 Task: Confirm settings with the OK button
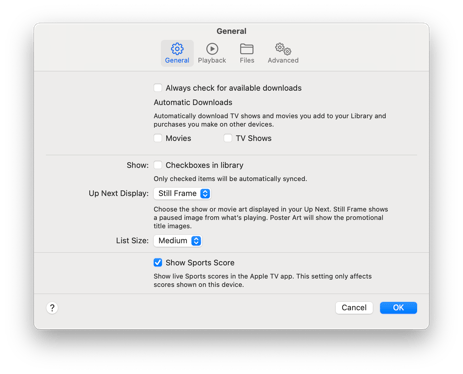pos(398,308)
